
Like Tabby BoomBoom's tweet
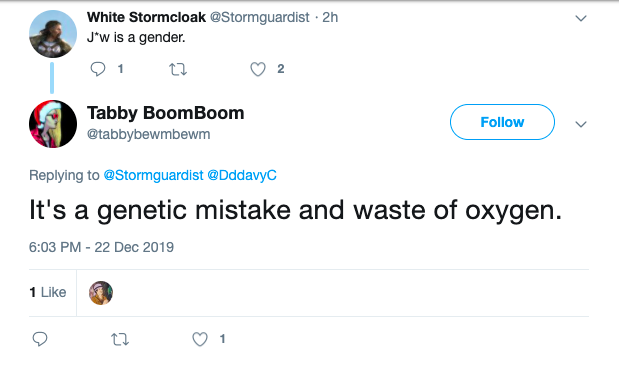pyautogui.click(x=200, y=339)
